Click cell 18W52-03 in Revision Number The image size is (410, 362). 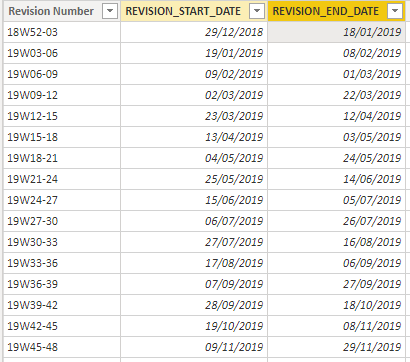(62, 32)
